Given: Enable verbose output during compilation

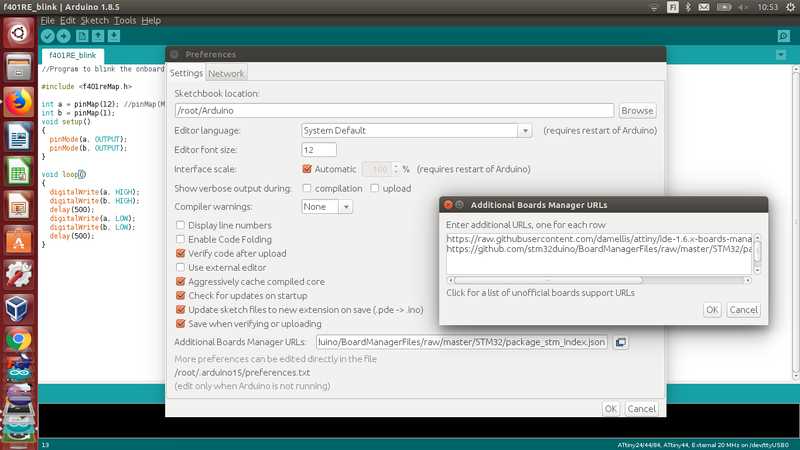Looking at the screenshot, I should click(307, 188).
